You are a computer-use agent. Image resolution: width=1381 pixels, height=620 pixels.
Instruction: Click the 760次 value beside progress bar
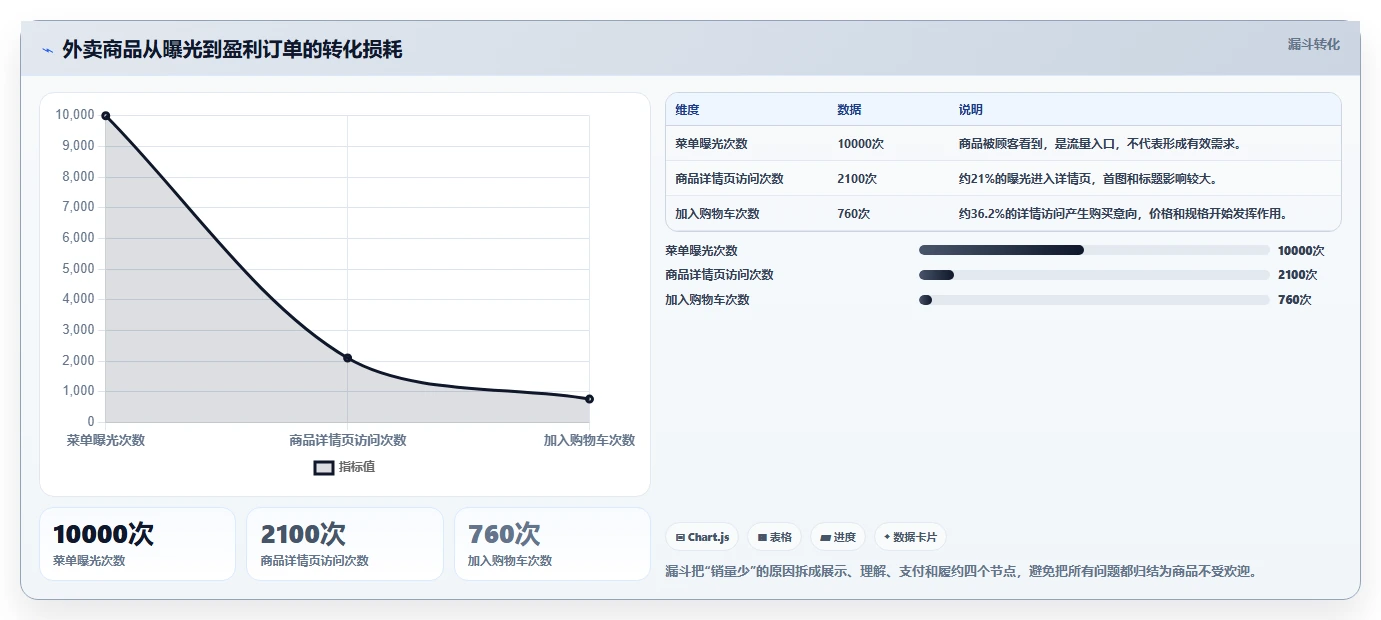tap(1295, 300)
